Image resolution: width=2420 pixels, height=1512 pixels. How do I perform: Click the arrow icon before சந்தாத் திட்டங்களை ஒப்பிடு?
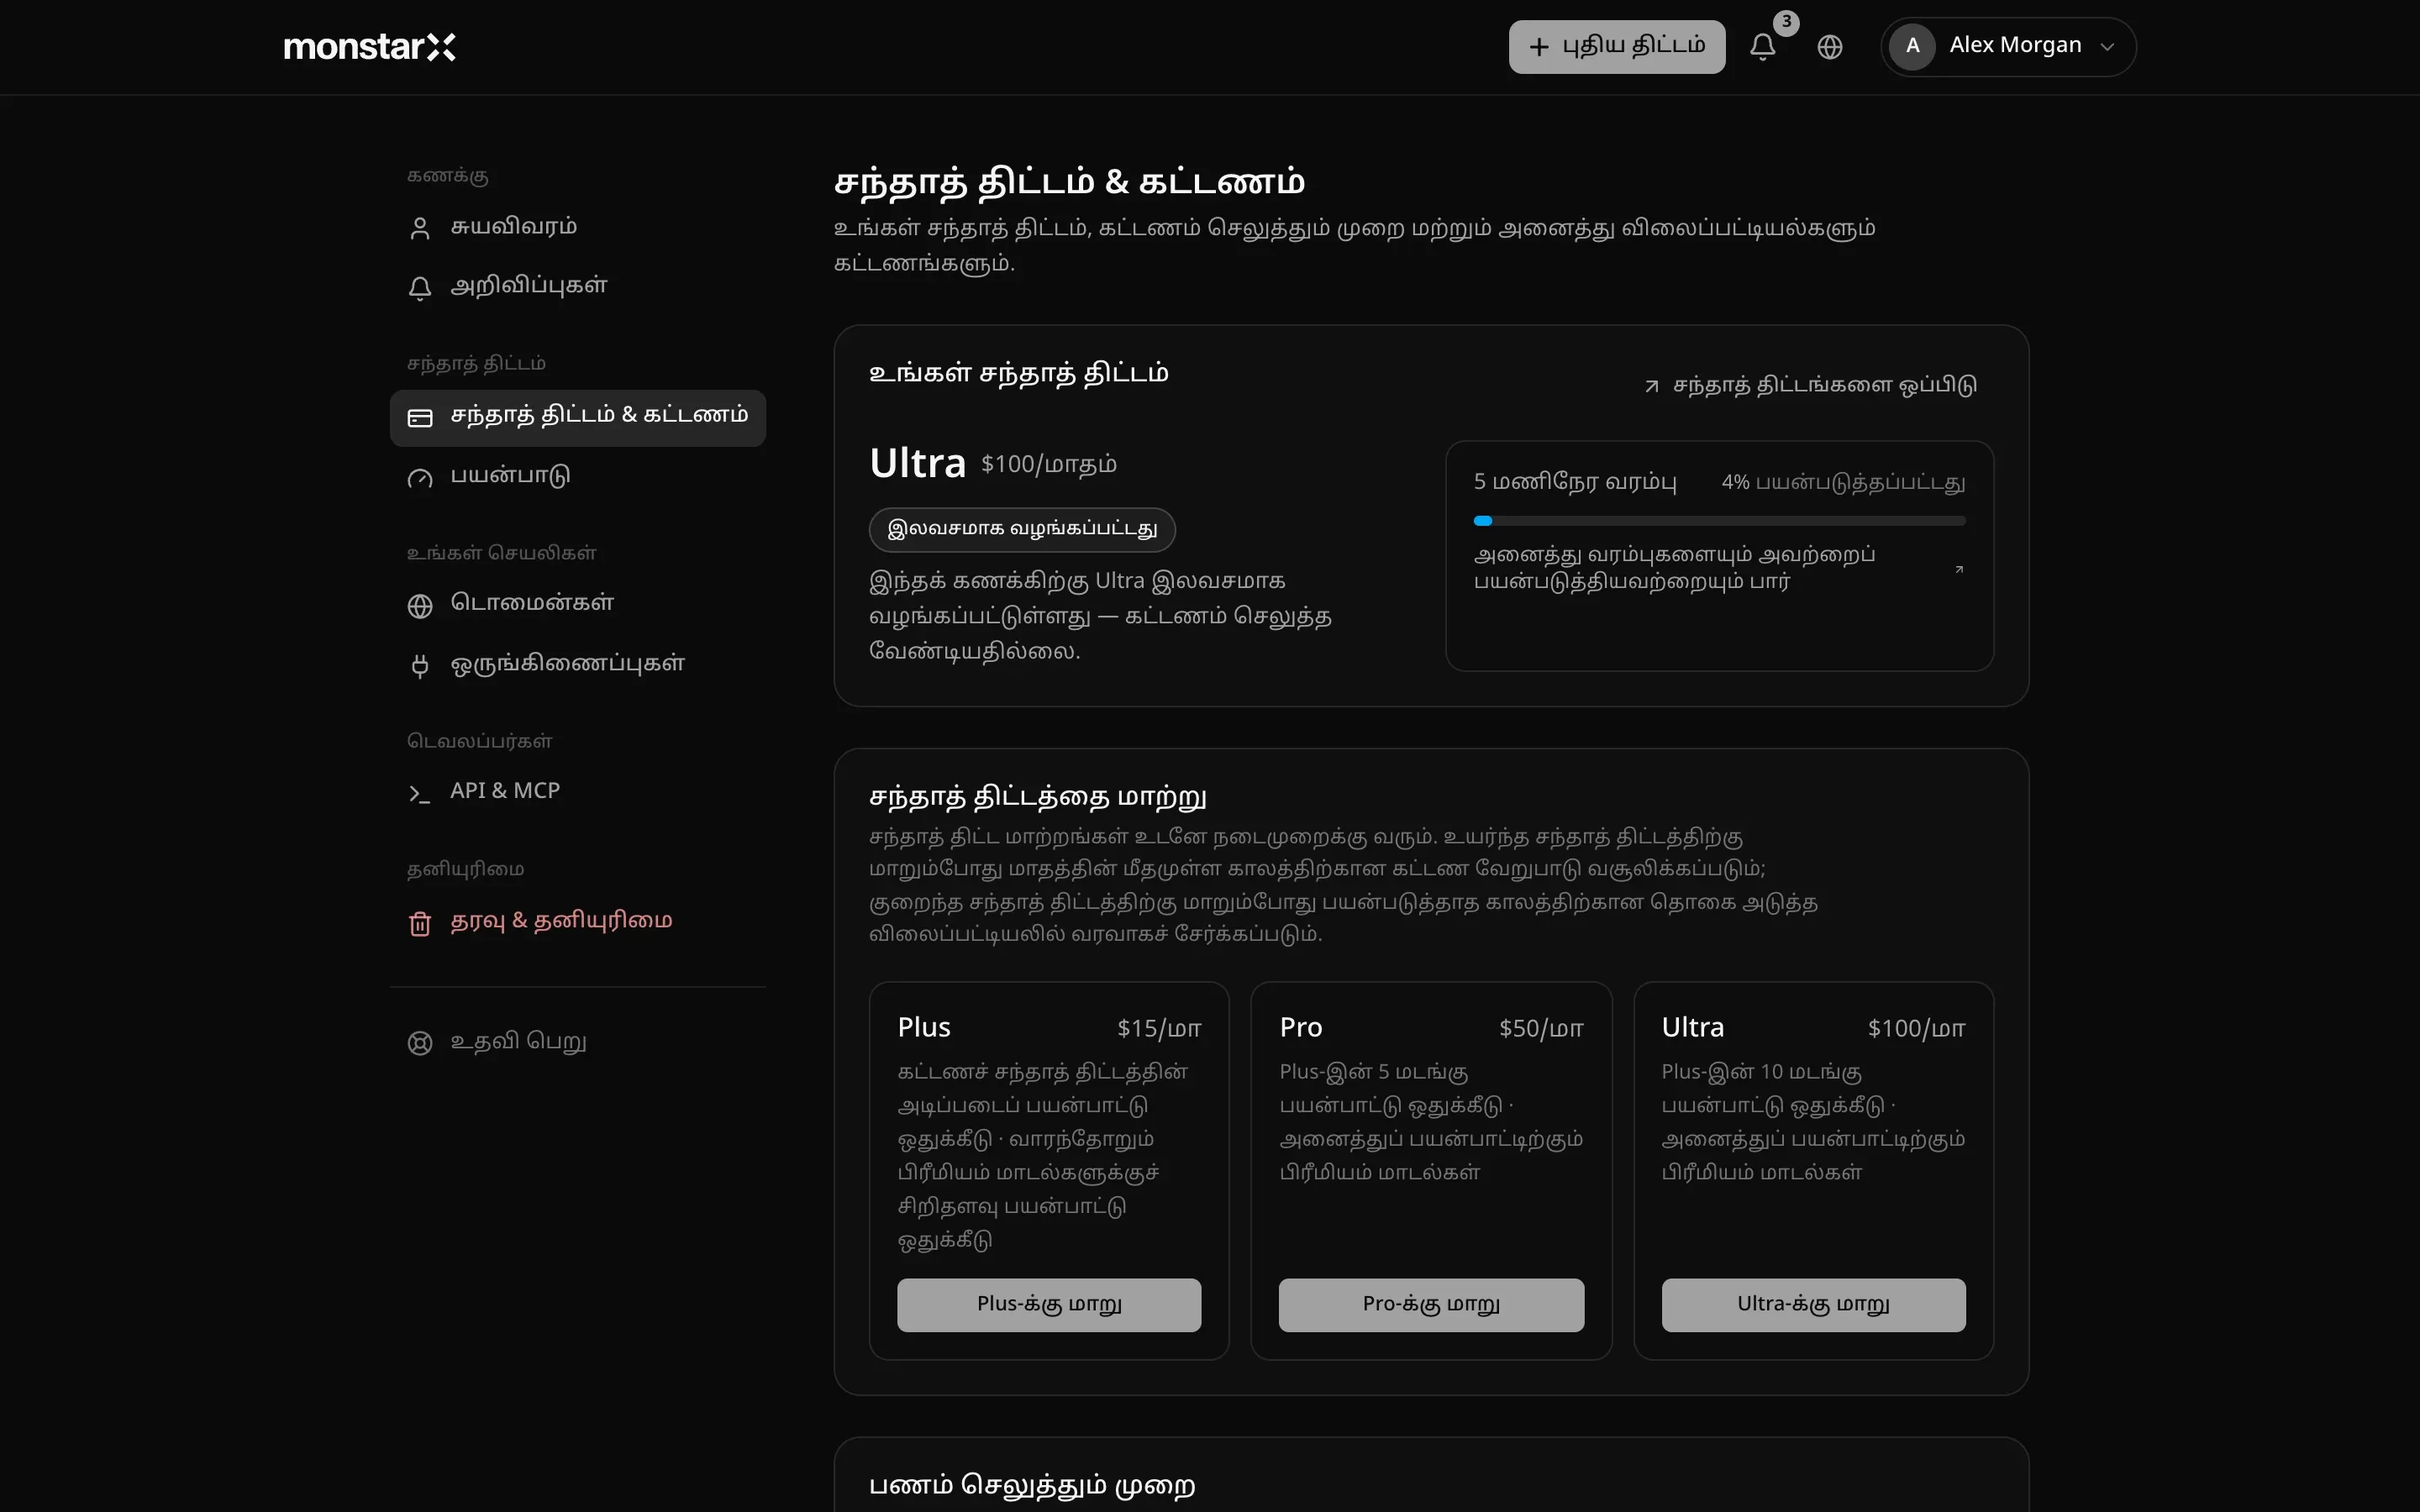(x=1651, y=386)
